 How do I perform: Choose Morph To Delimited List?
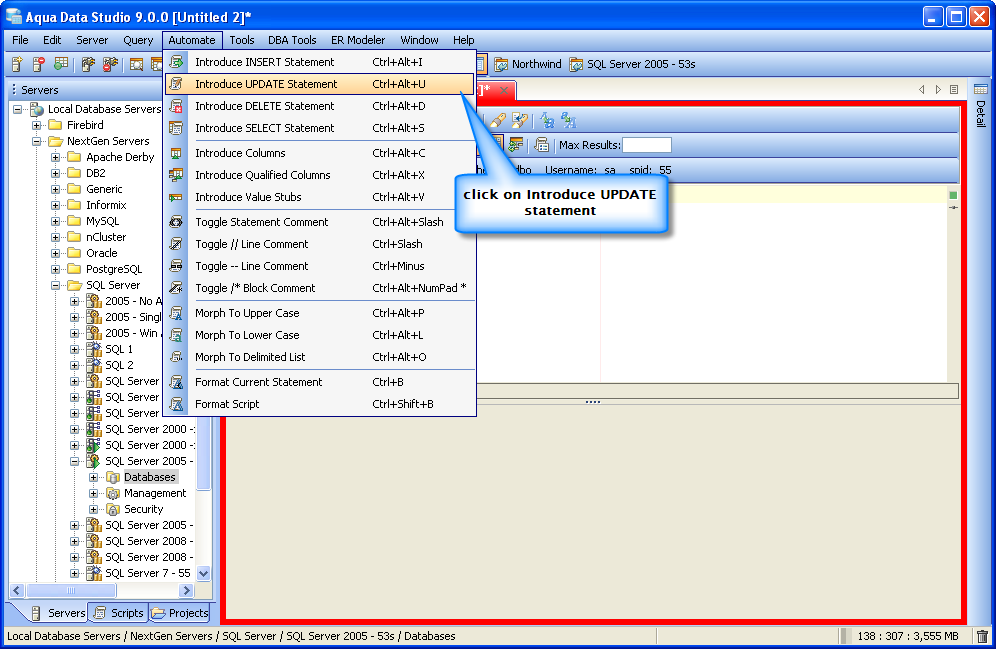click(x=320, y=357)
